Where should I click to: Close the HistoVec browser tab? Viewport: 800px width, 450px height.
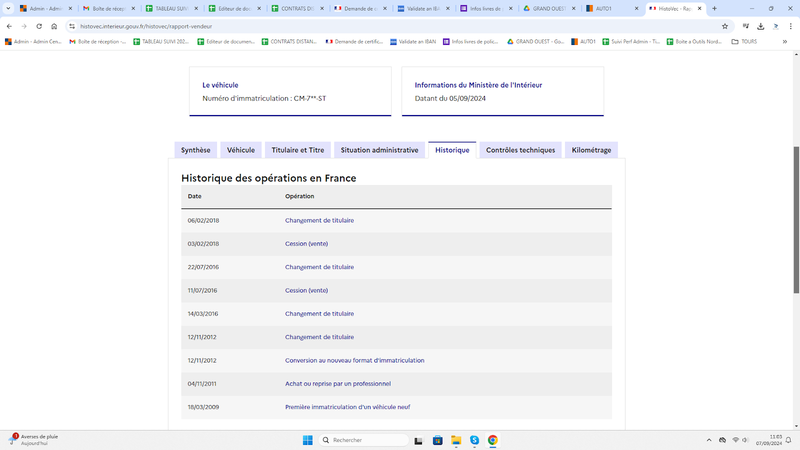(699, 8)
